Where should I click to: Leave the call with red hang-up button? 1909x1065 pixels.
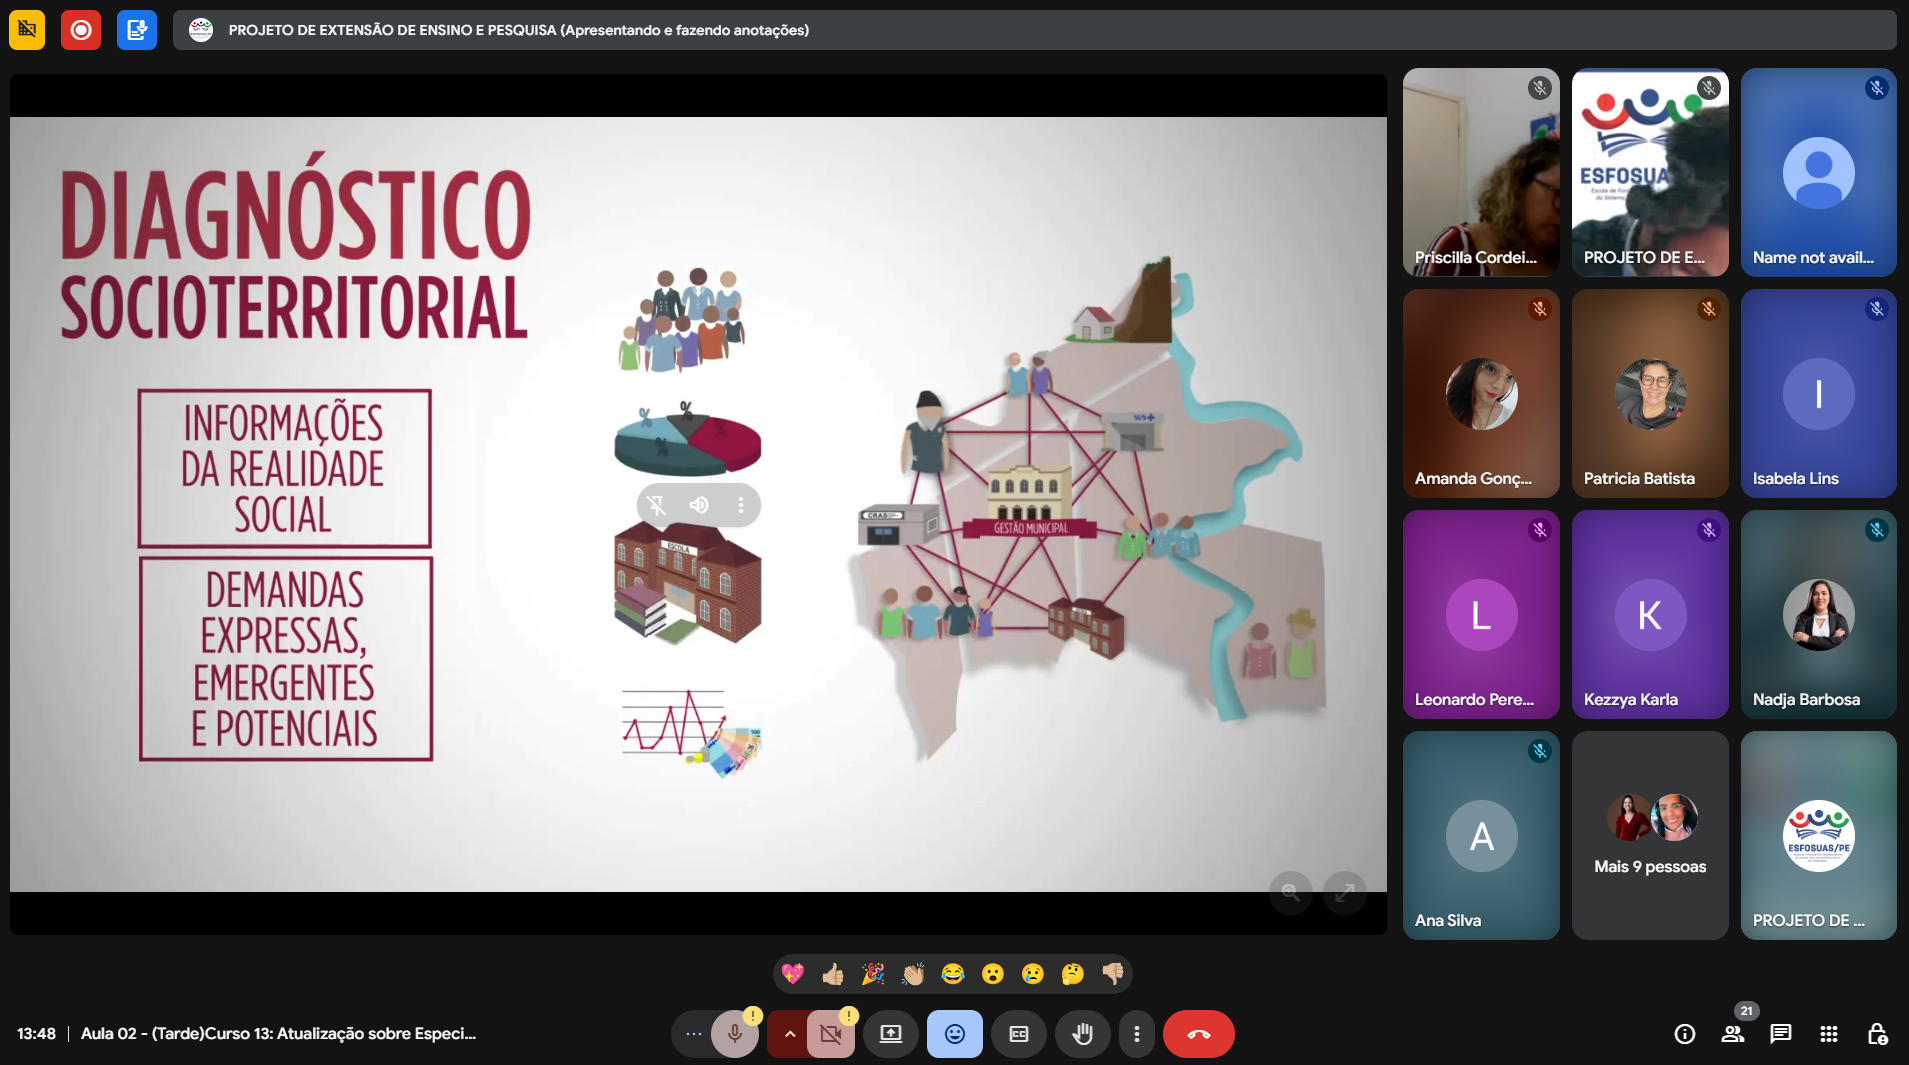click(1198, 1034)
